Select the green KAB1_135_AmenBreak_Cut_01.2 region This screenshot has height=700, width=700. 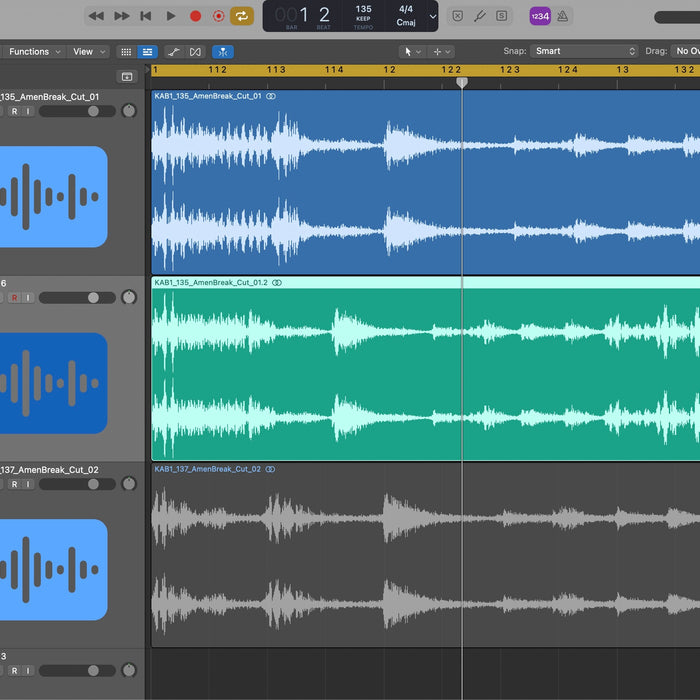point(425,369)
